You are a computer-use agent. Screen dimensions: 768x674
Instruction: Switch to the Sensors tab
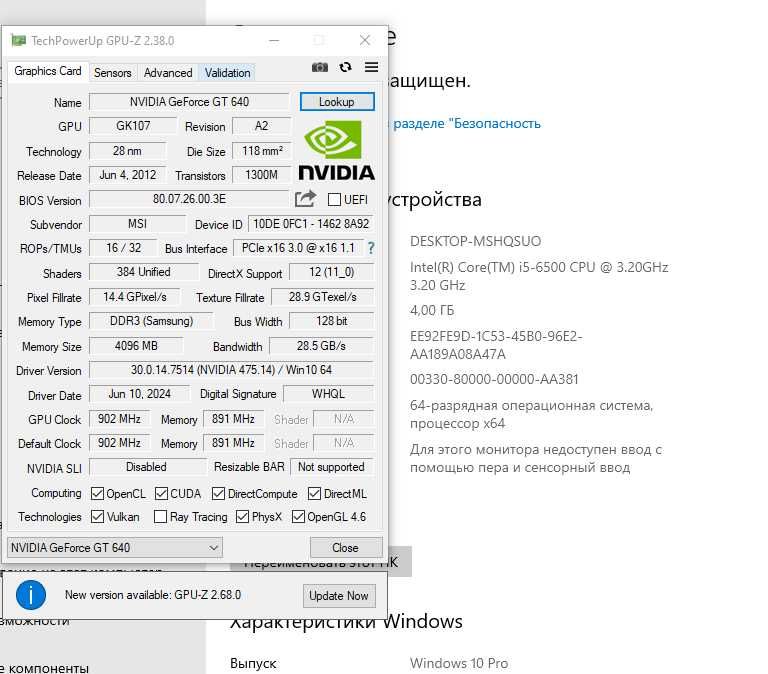tap(113, 73)
